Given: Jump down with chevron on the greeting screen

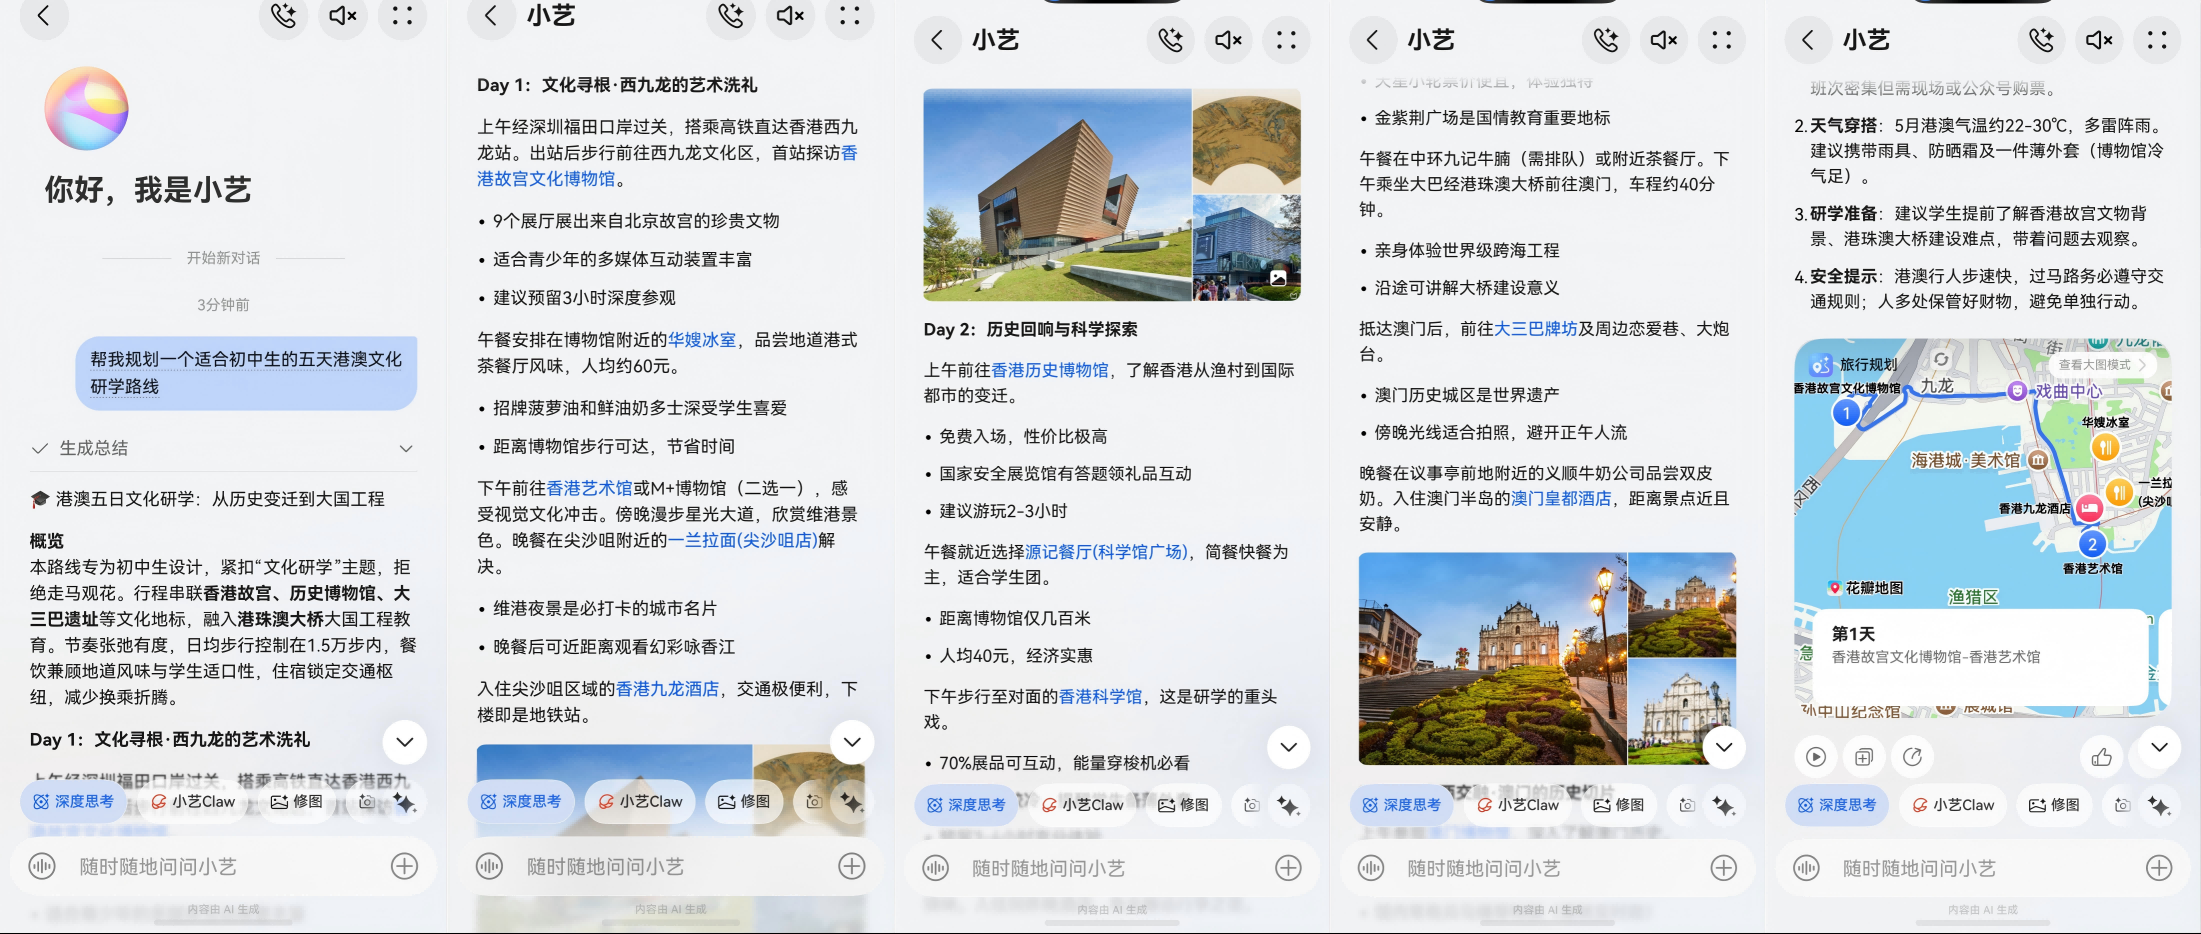Looking at the screenshot, I should click(405, 742).
